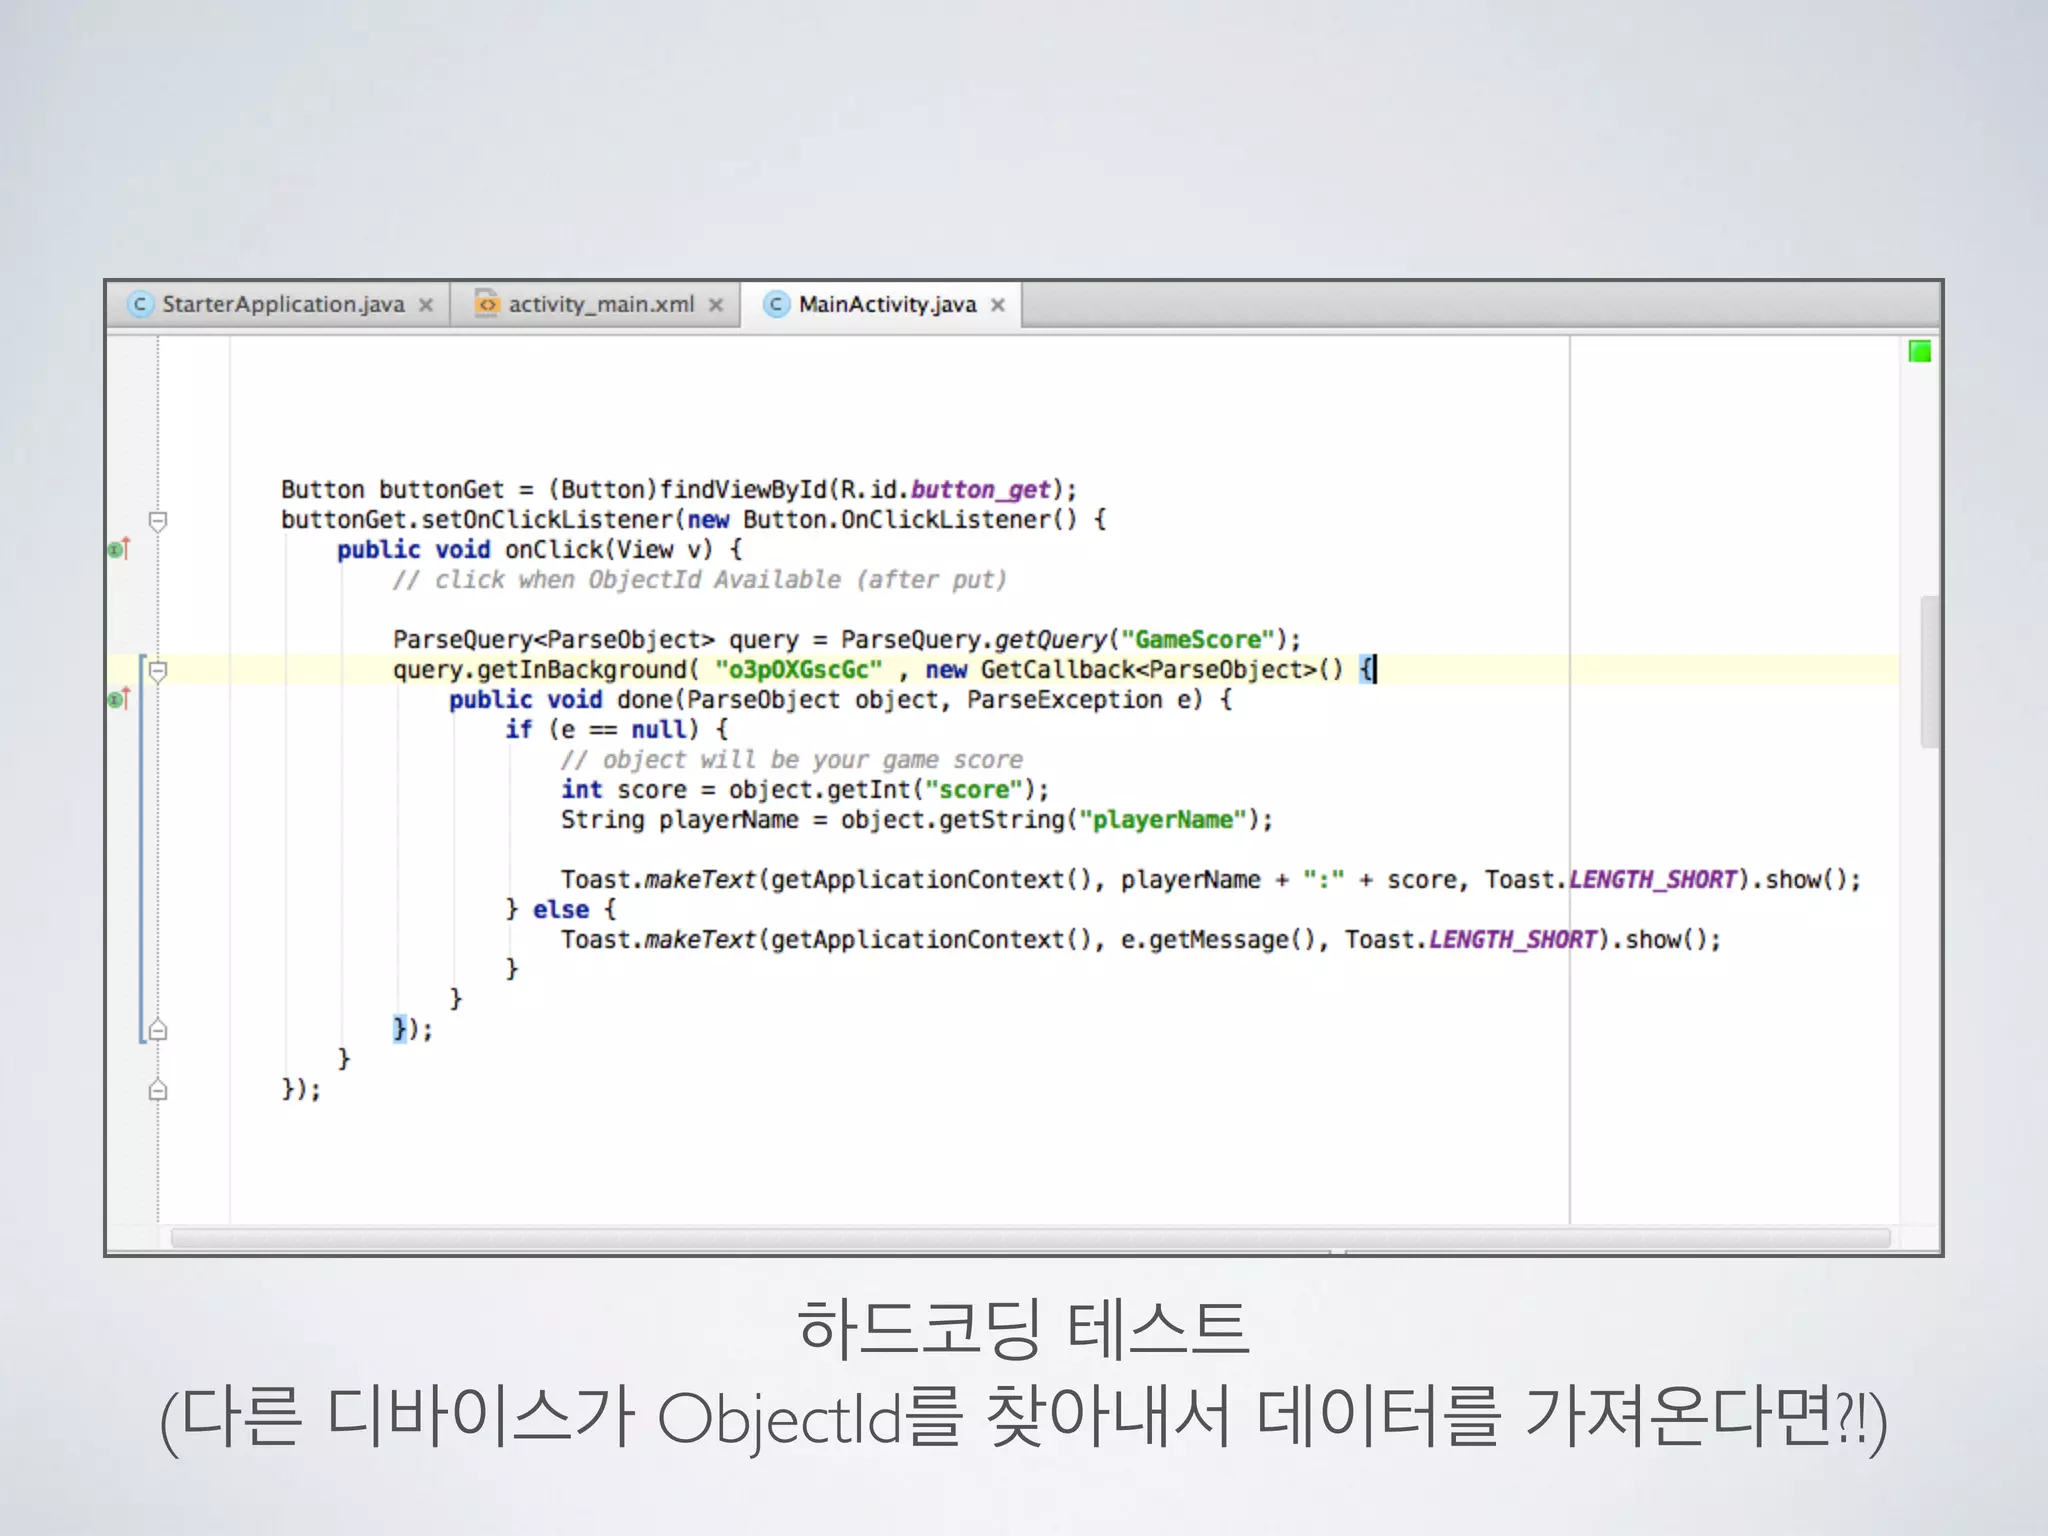The height and width of the screenshot is (1536, 2048).
Task: Click the comment 'object will be your game score'
Action: coord(792,760)
